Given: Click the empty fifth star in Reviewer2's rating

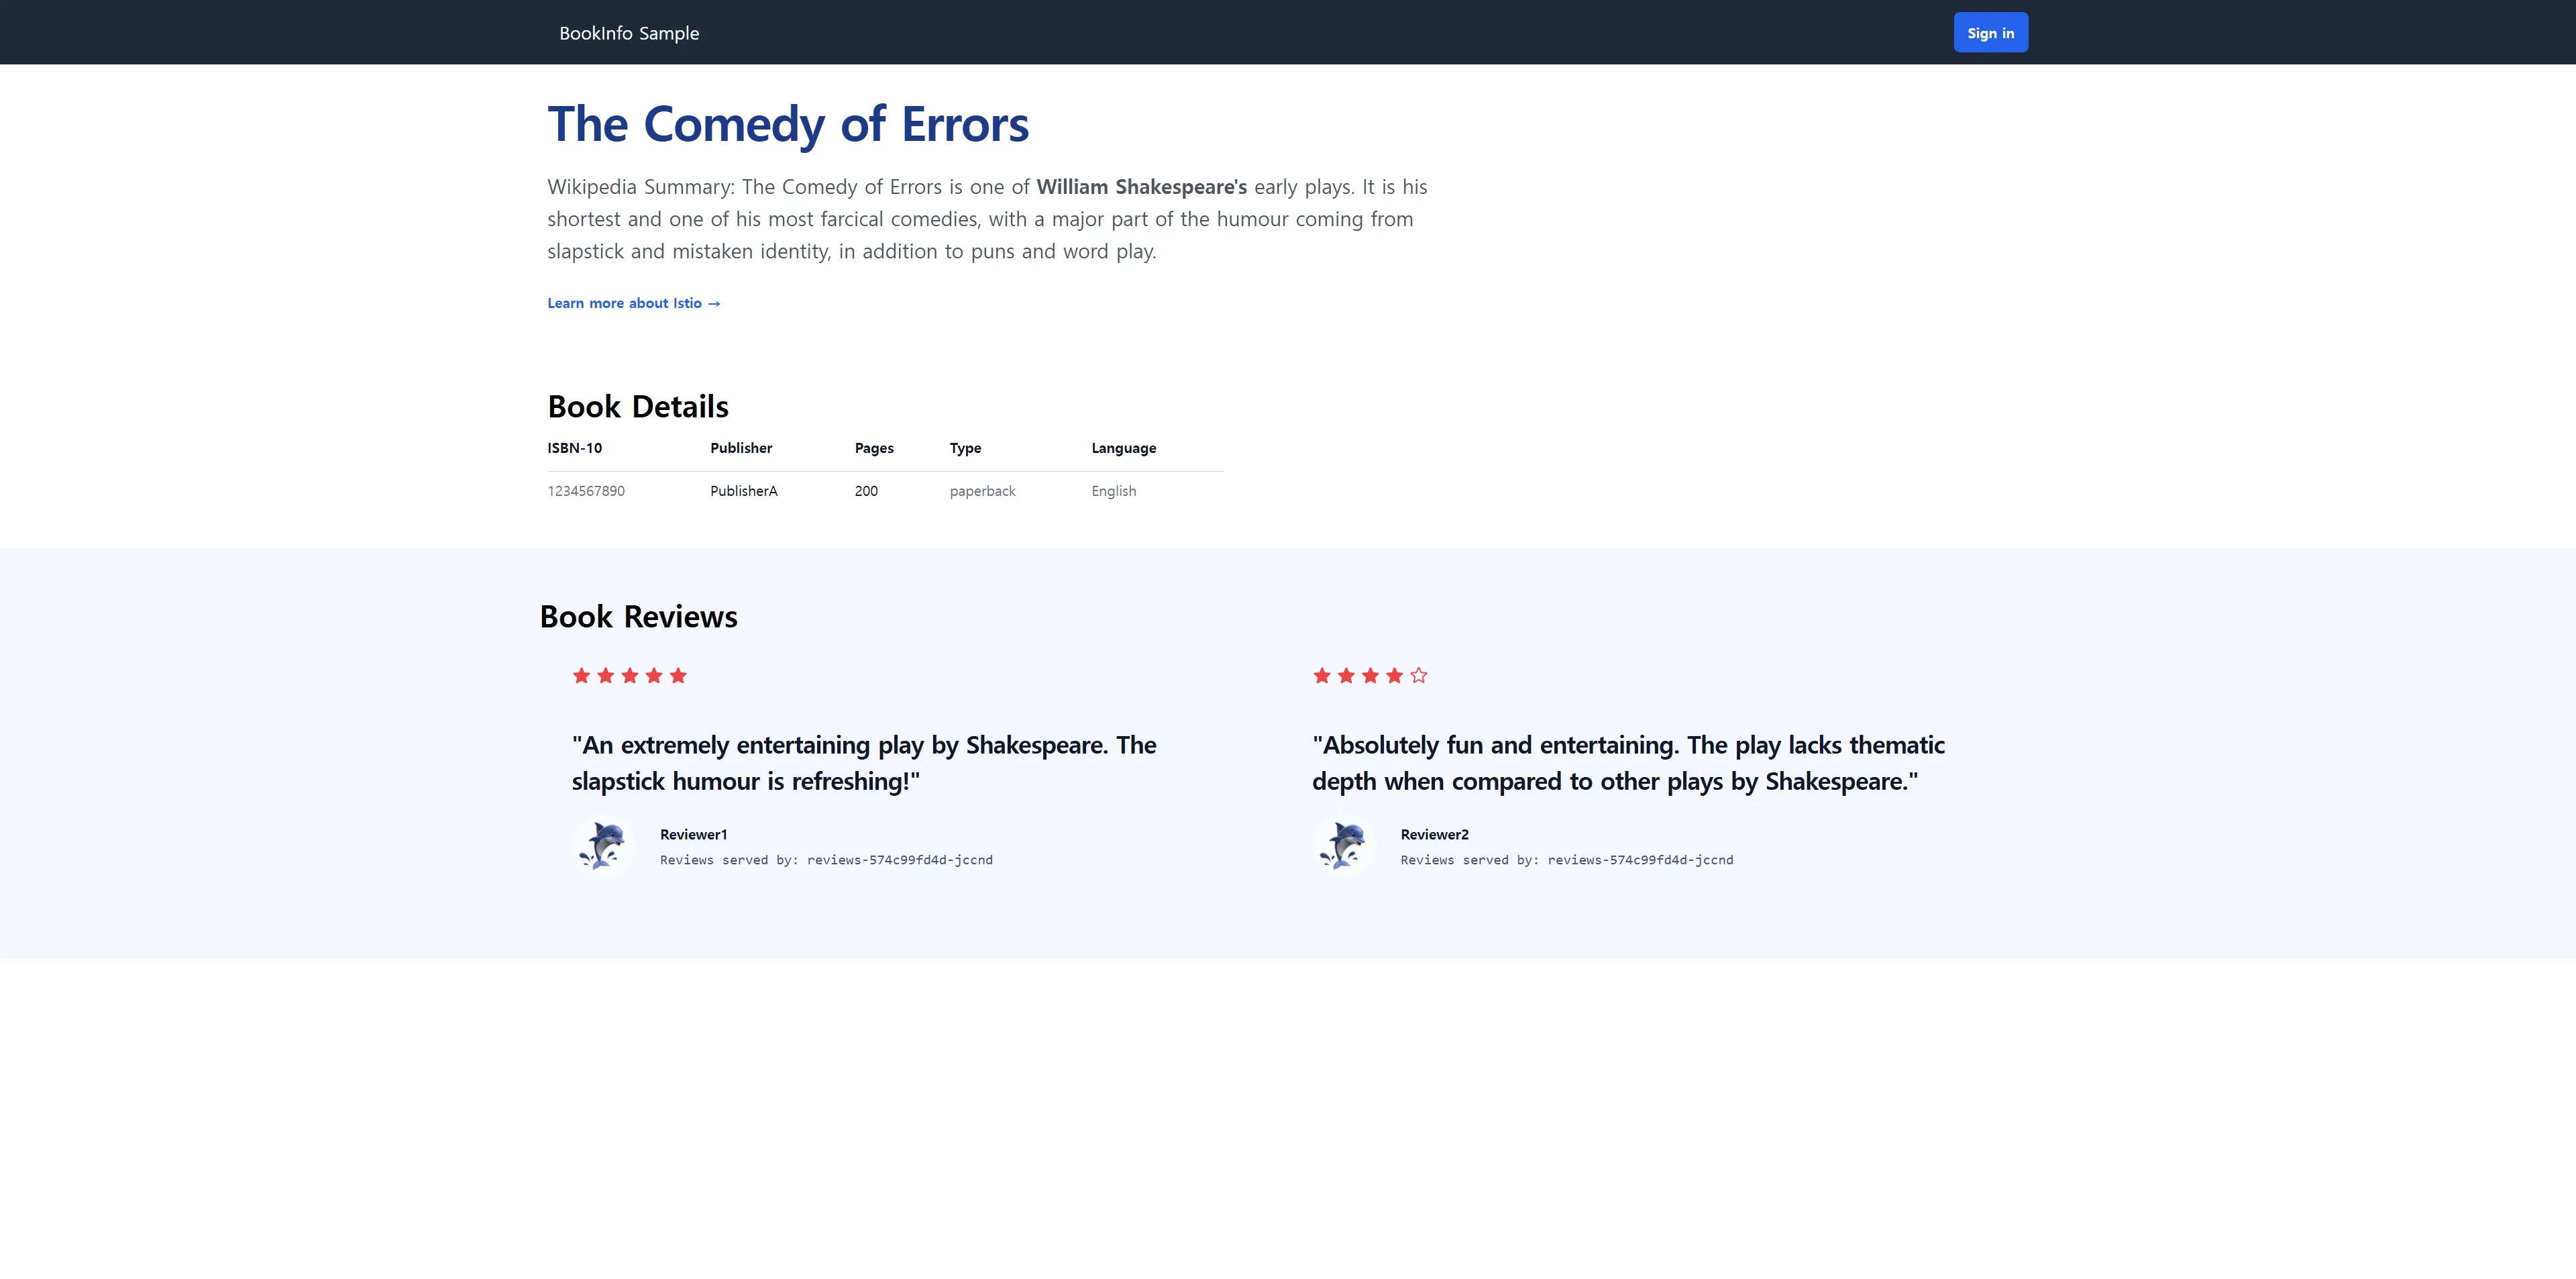Looking at the screenshot, I should (1419, 676).
